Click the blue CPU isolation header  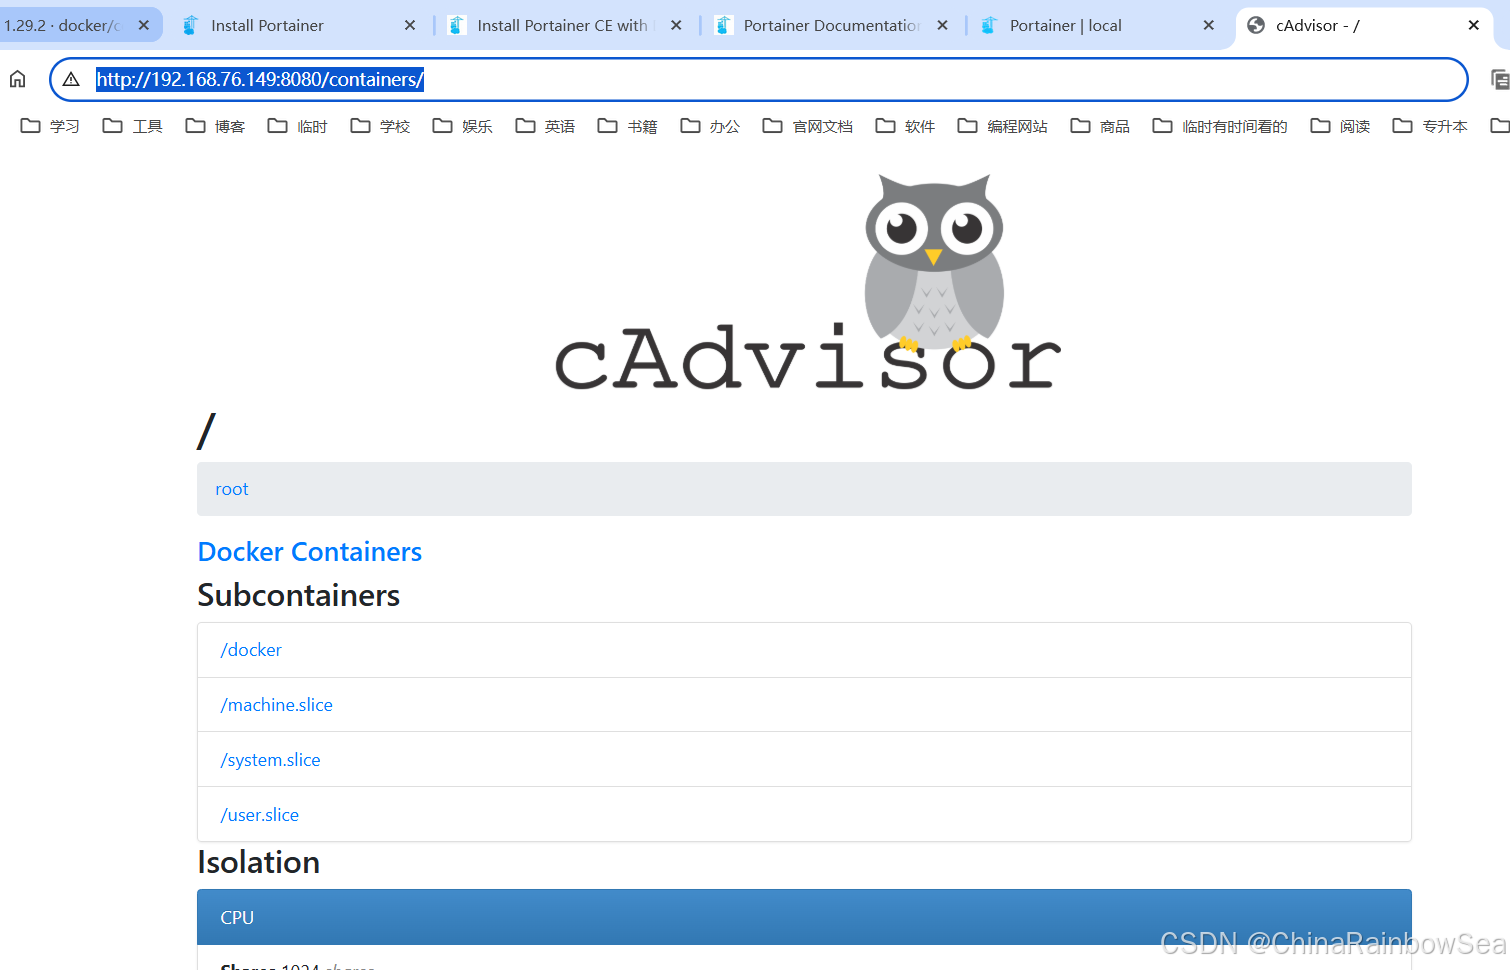coord(236,917)
